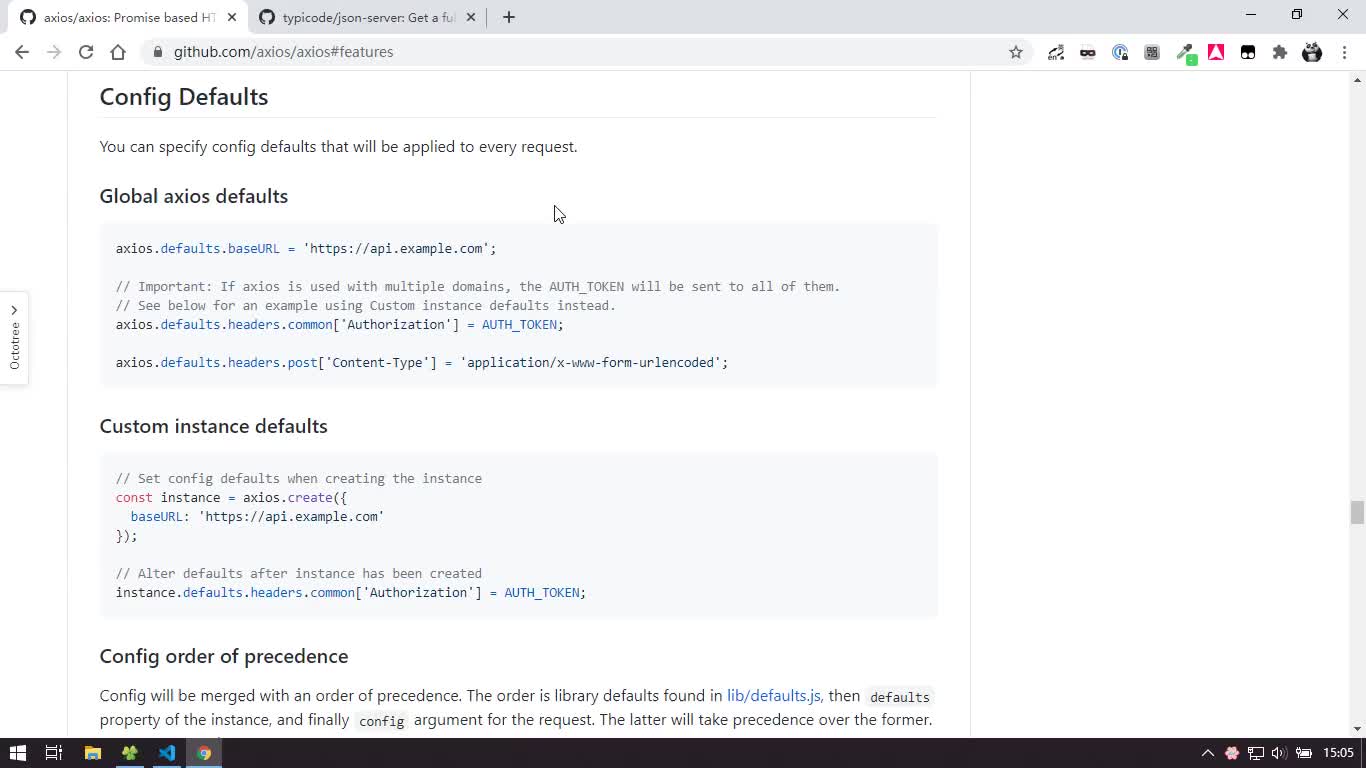Click the masked-face extension icon
This screenshot has width=1366, height=768.
click(1088, 52)
